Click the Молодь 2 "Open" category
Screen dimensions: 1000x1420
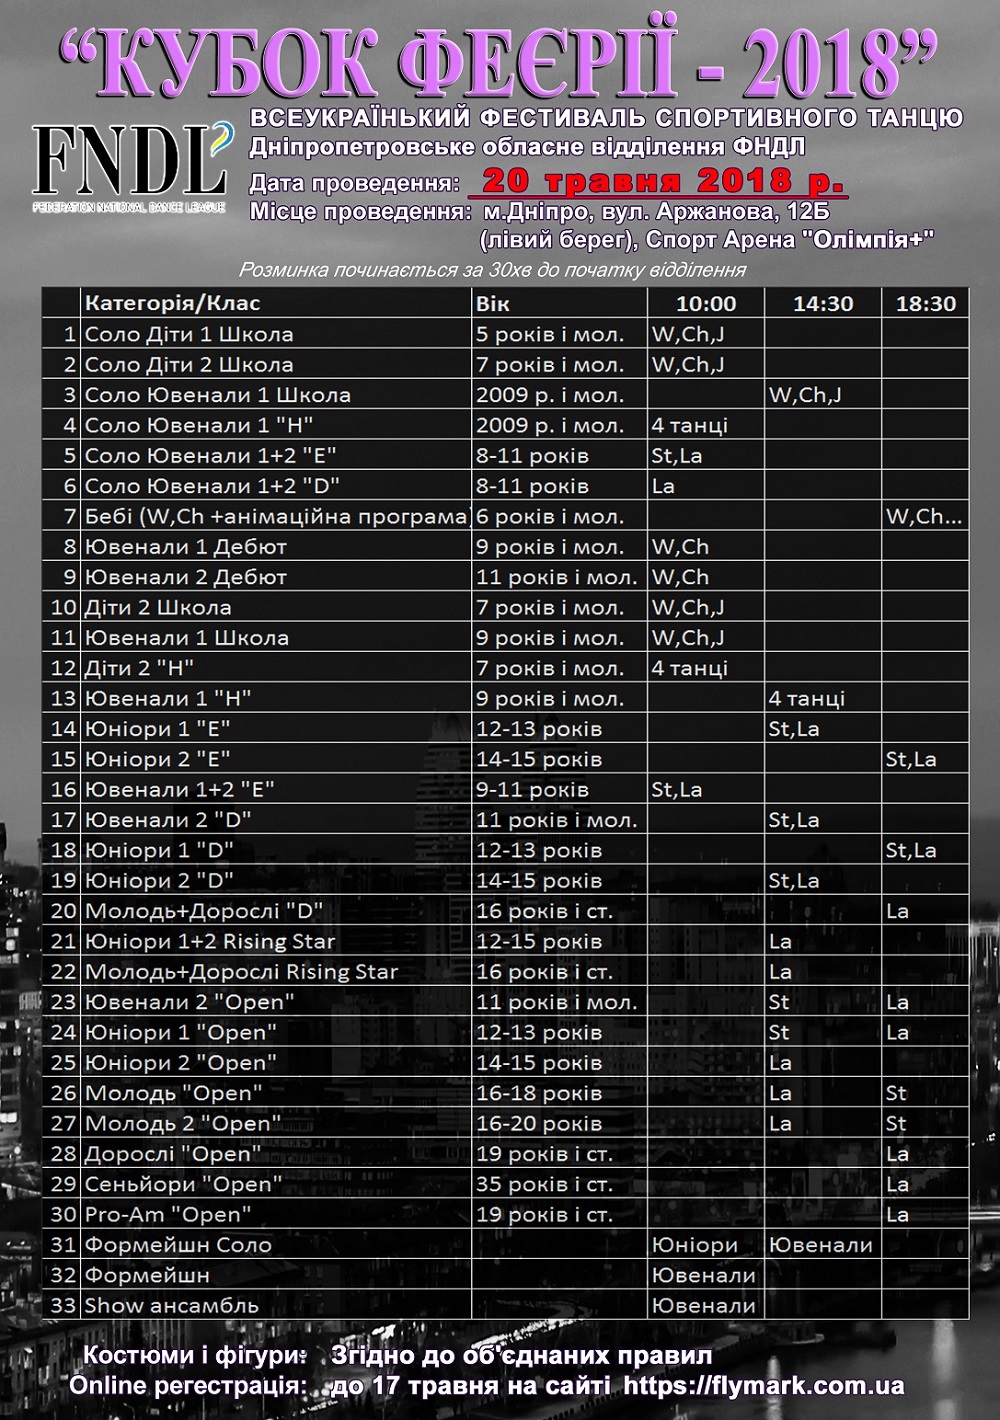point(183,1123)
